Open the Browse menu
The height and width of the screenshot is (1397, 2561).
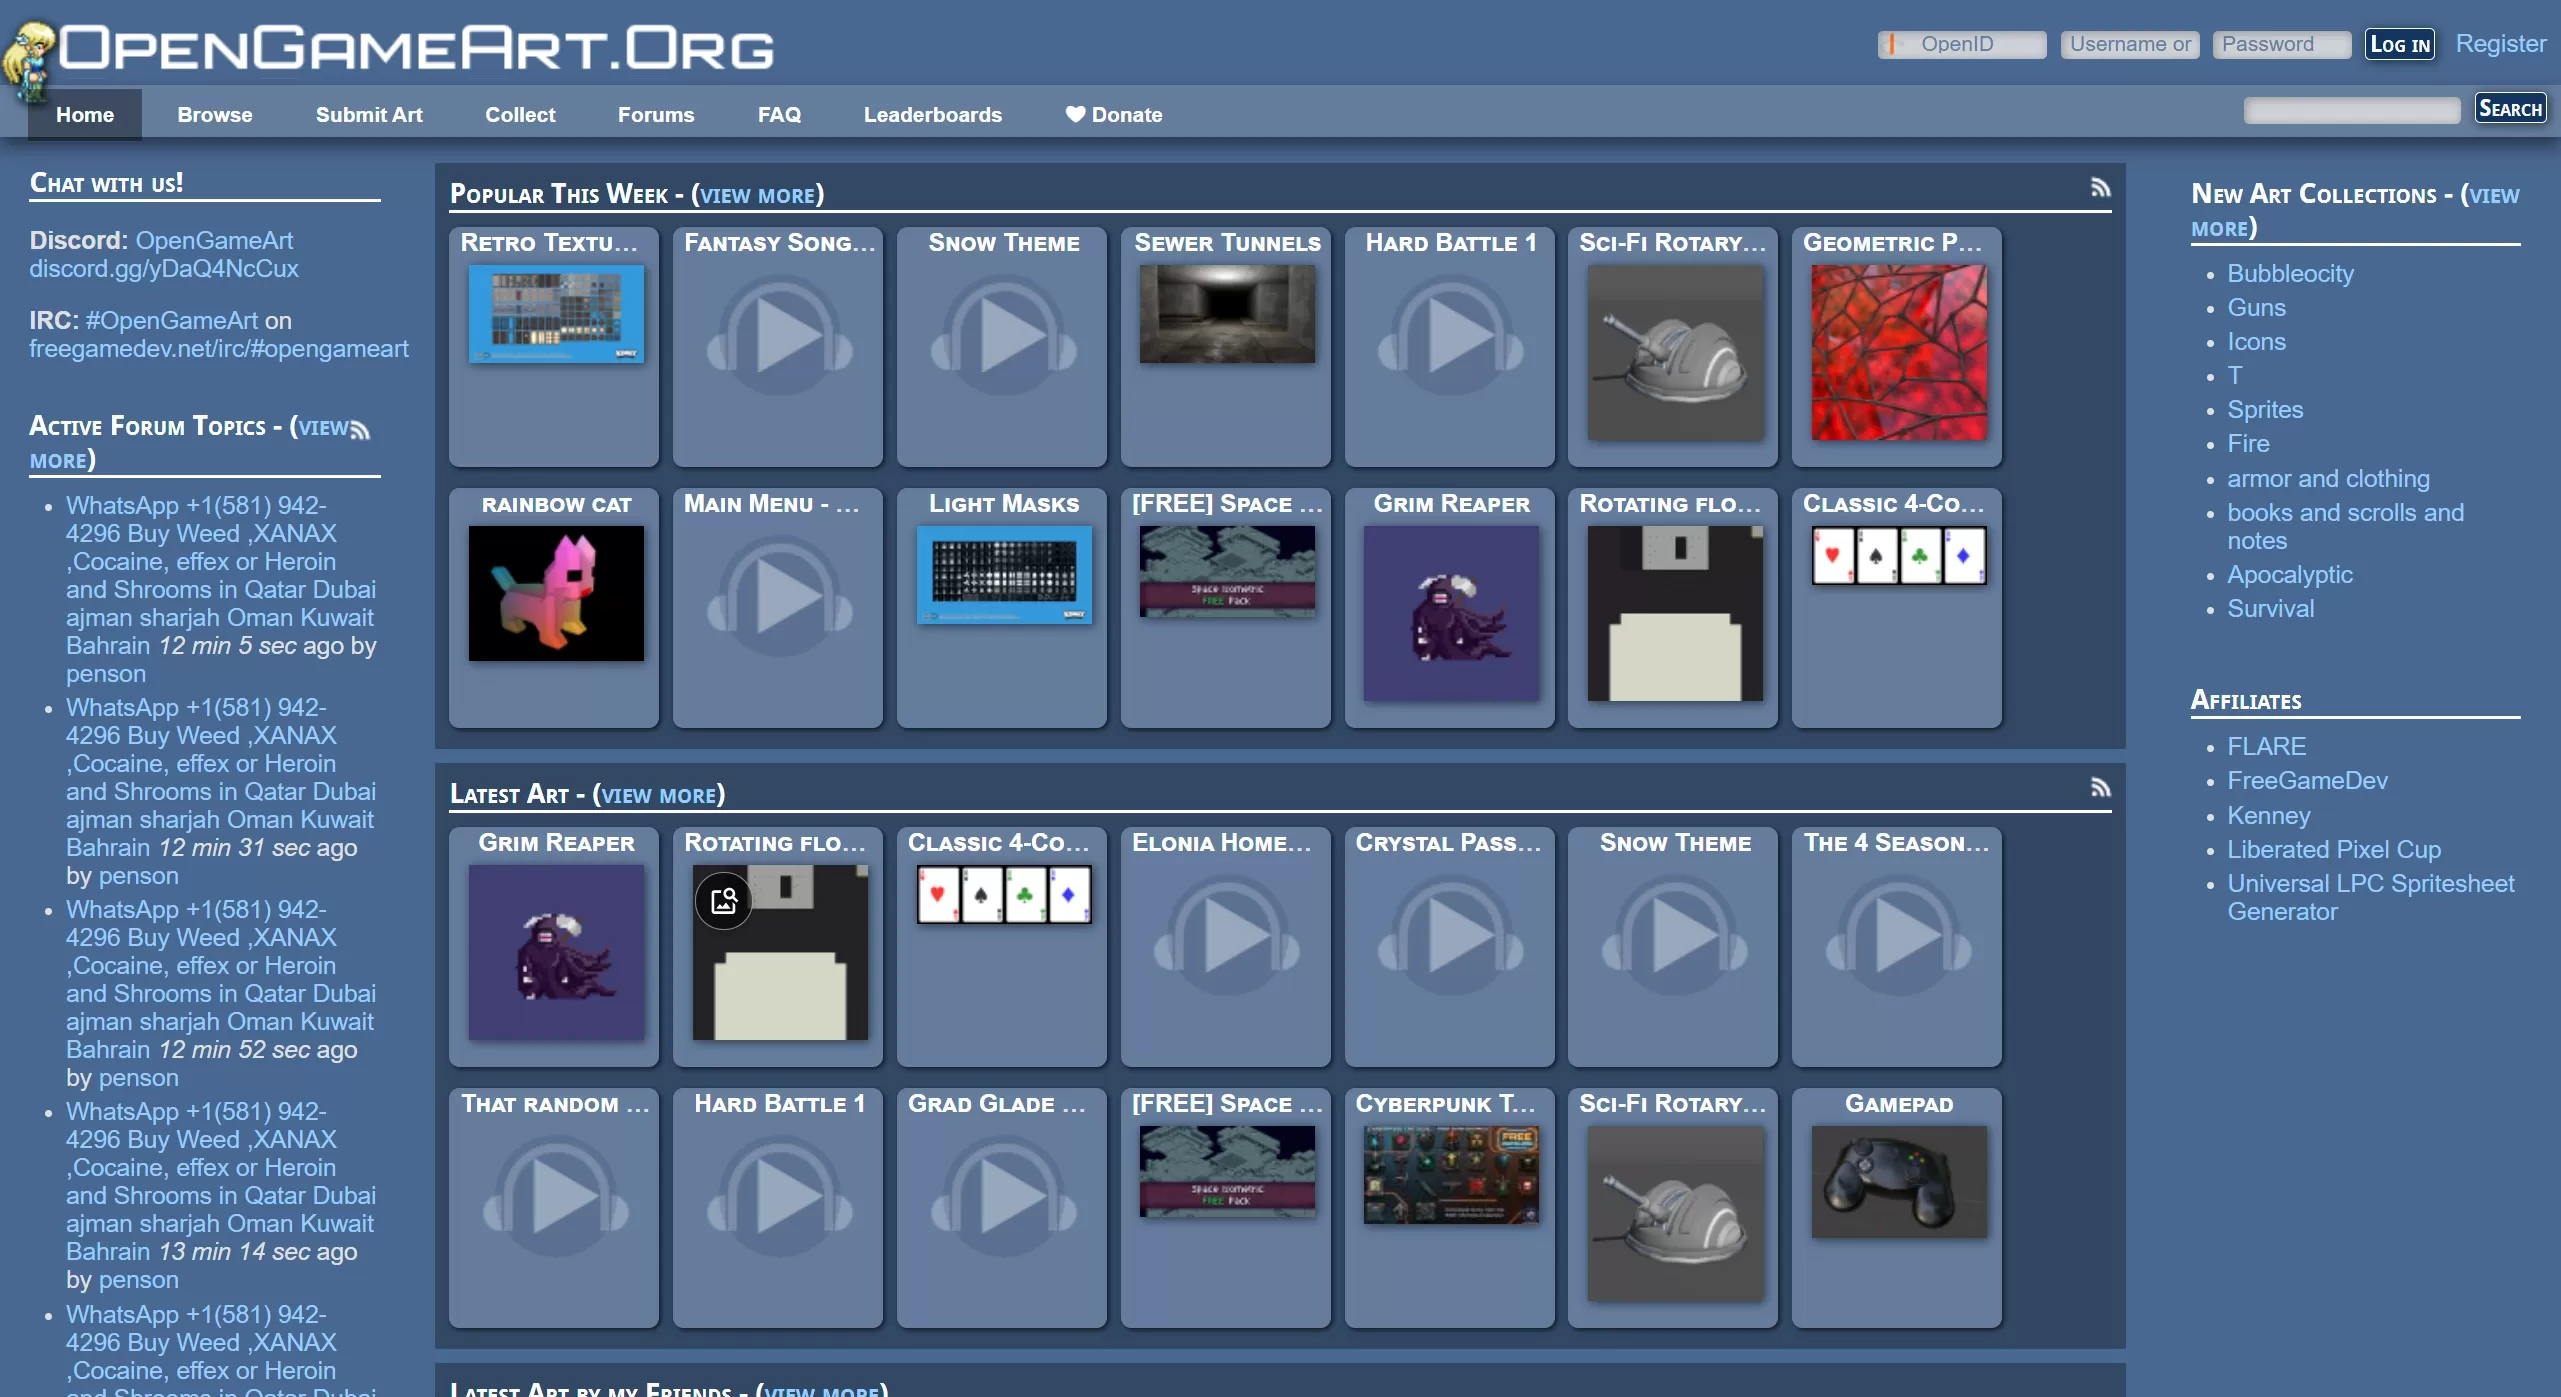click(x=215, y=115)
